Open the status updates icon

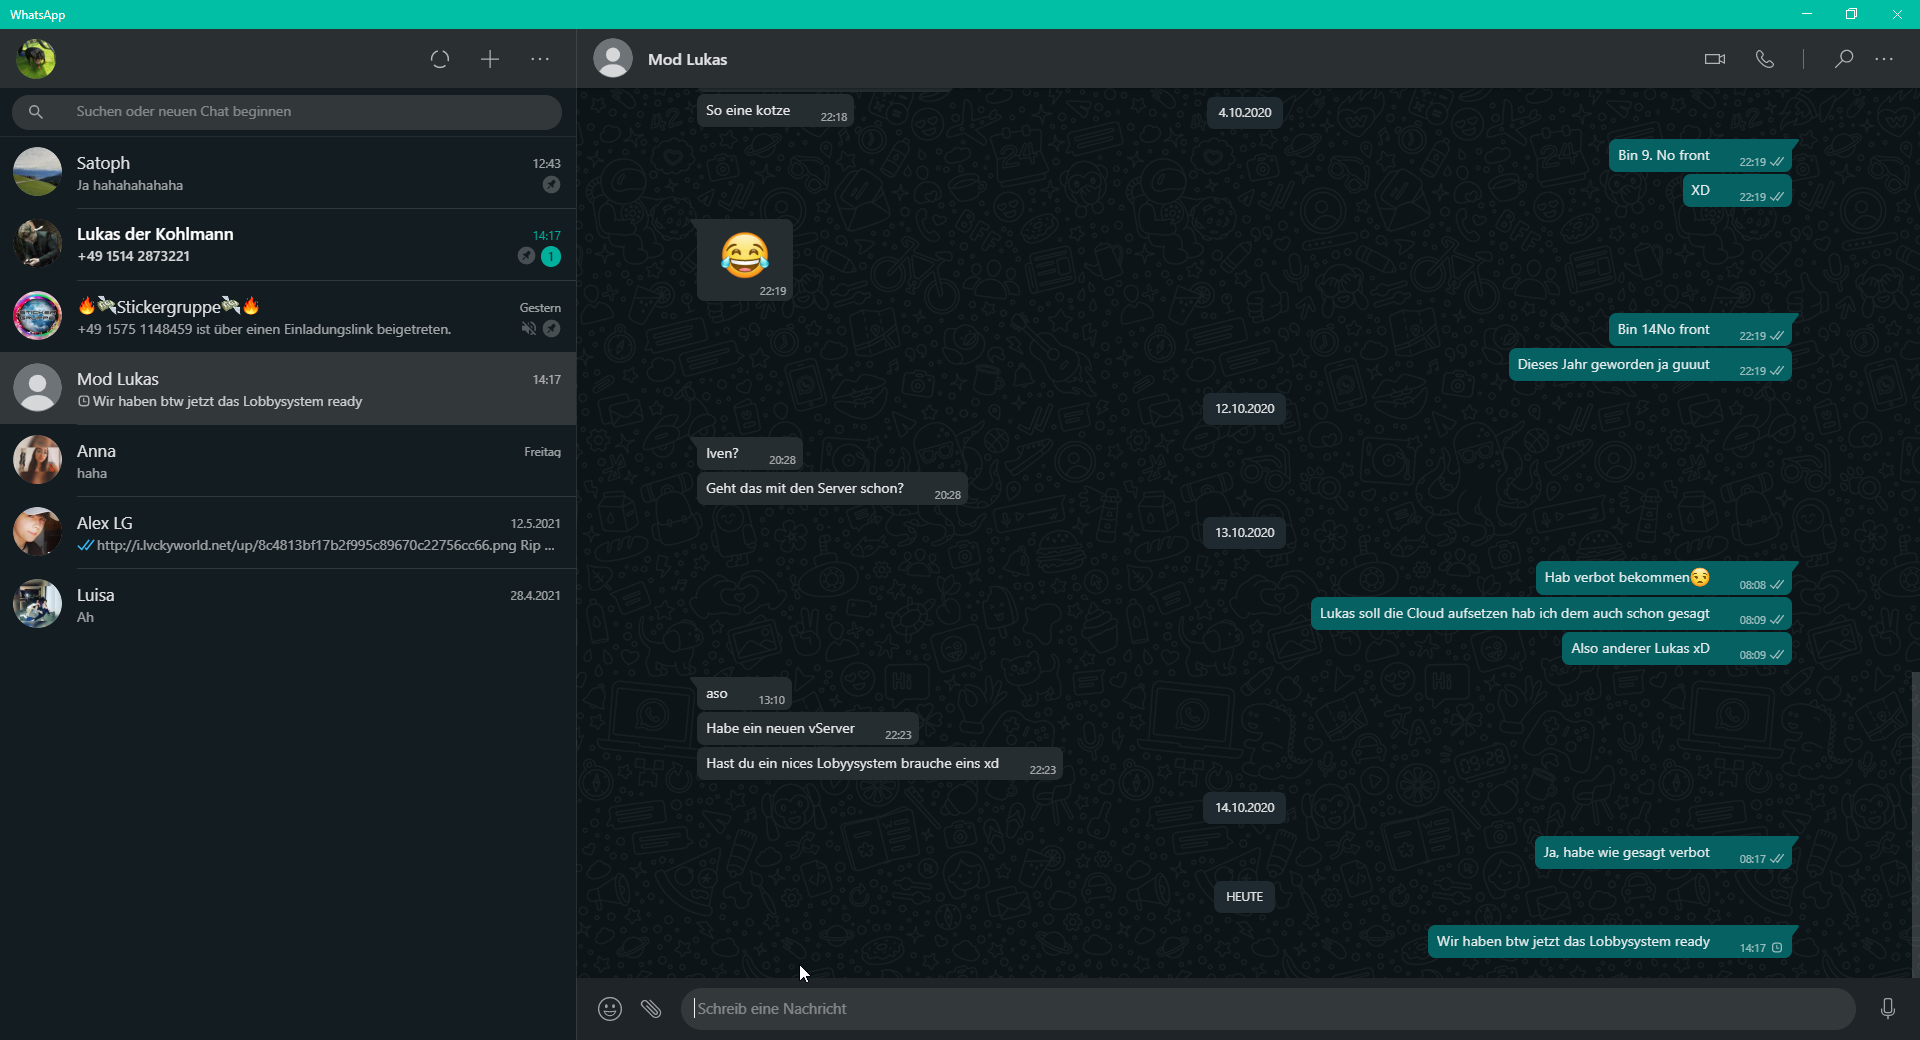click(440, 59)
